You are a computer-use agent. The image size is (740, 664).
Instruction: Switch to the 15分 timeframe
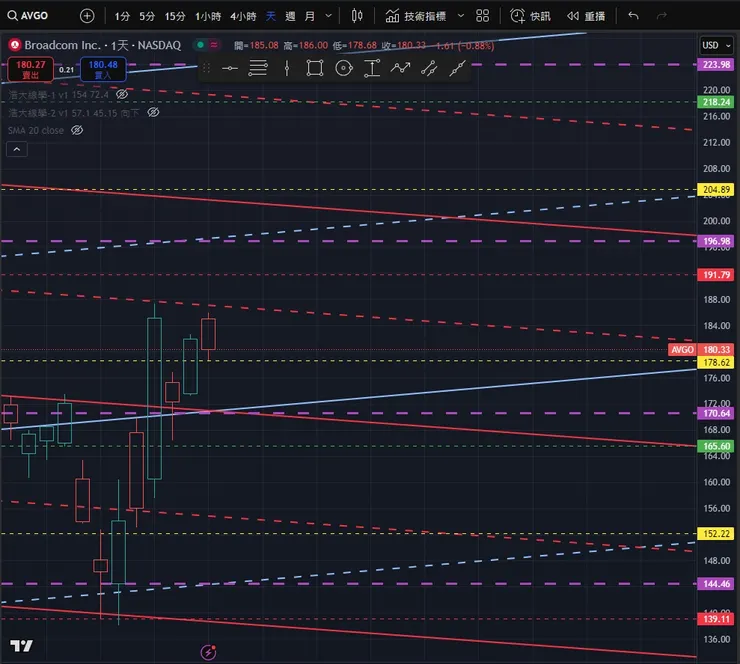[x=175, y=17]
